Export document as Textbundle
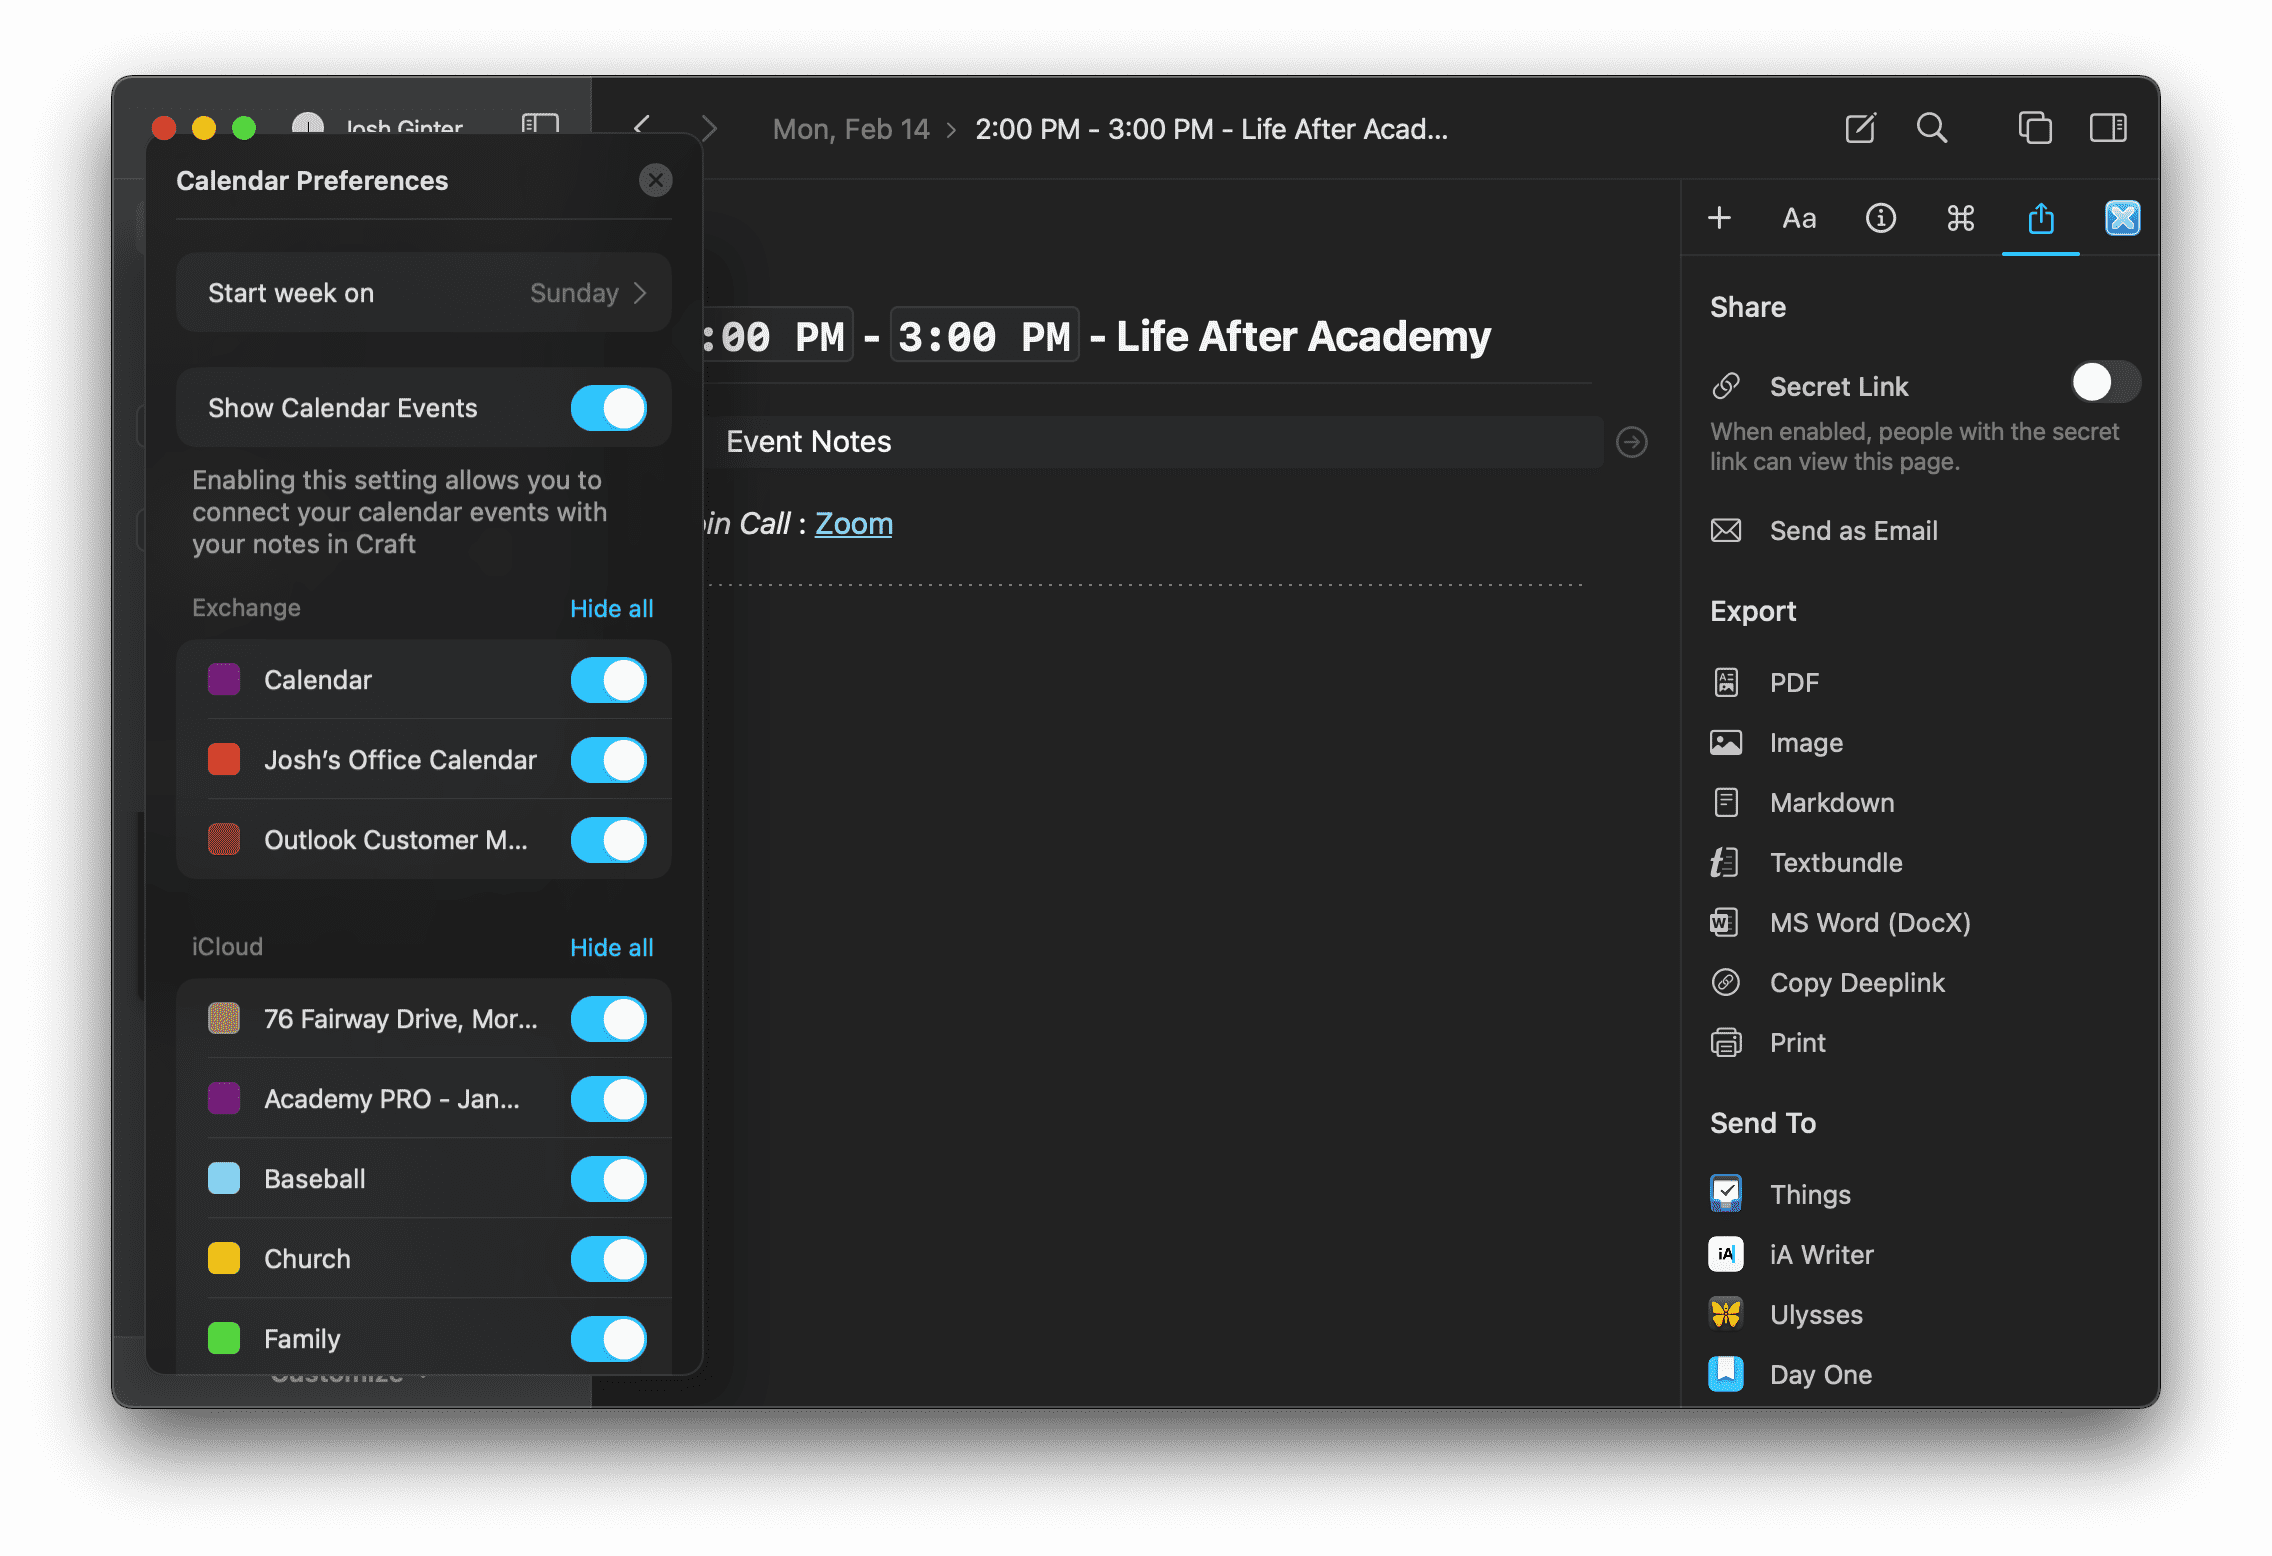 tap(1836, 862)
